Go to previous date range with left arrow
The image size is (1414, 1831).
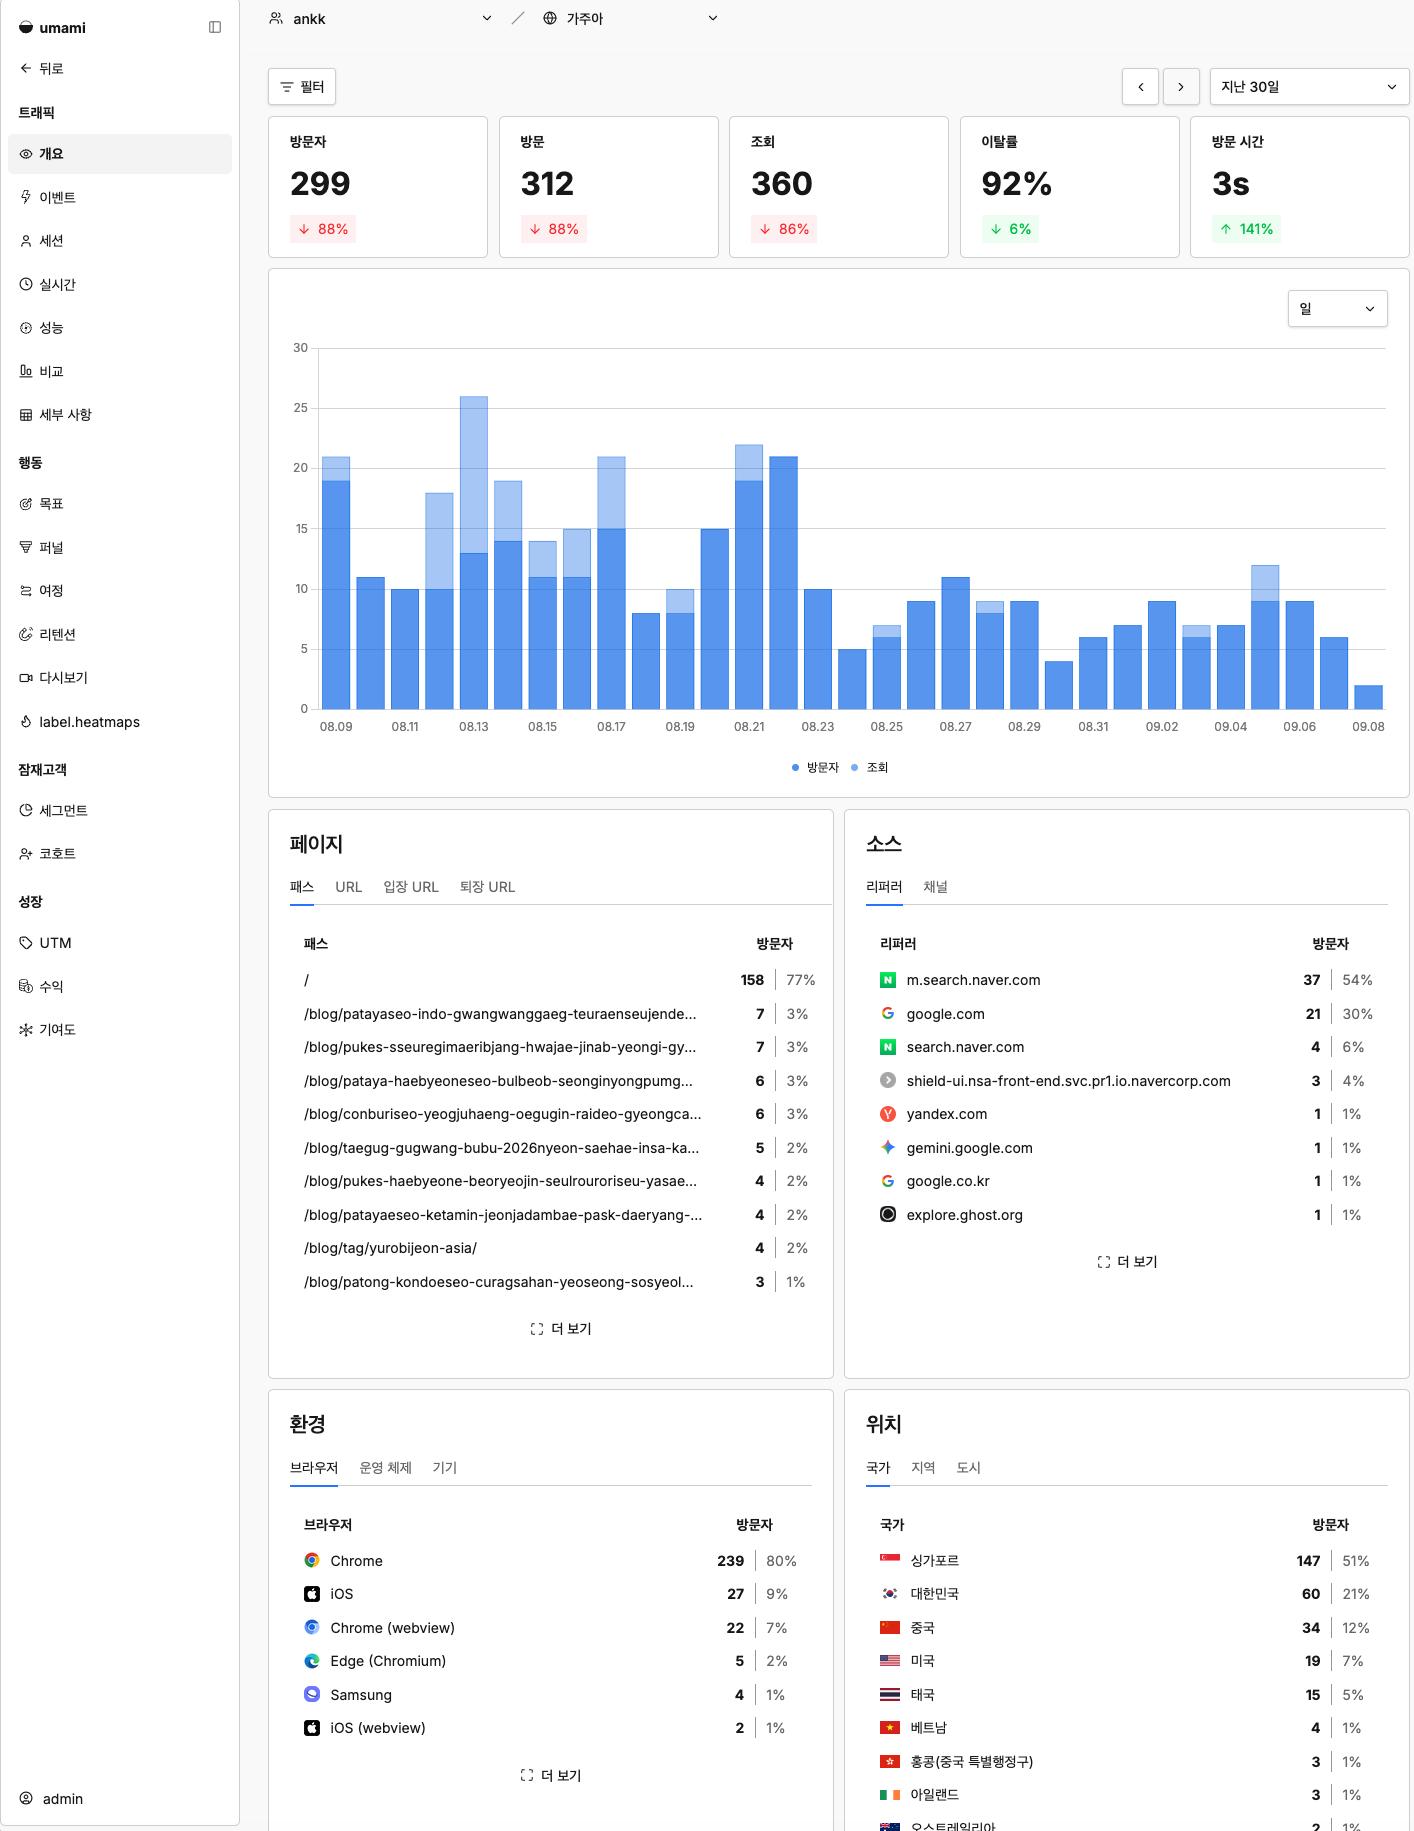[1141, 87]
